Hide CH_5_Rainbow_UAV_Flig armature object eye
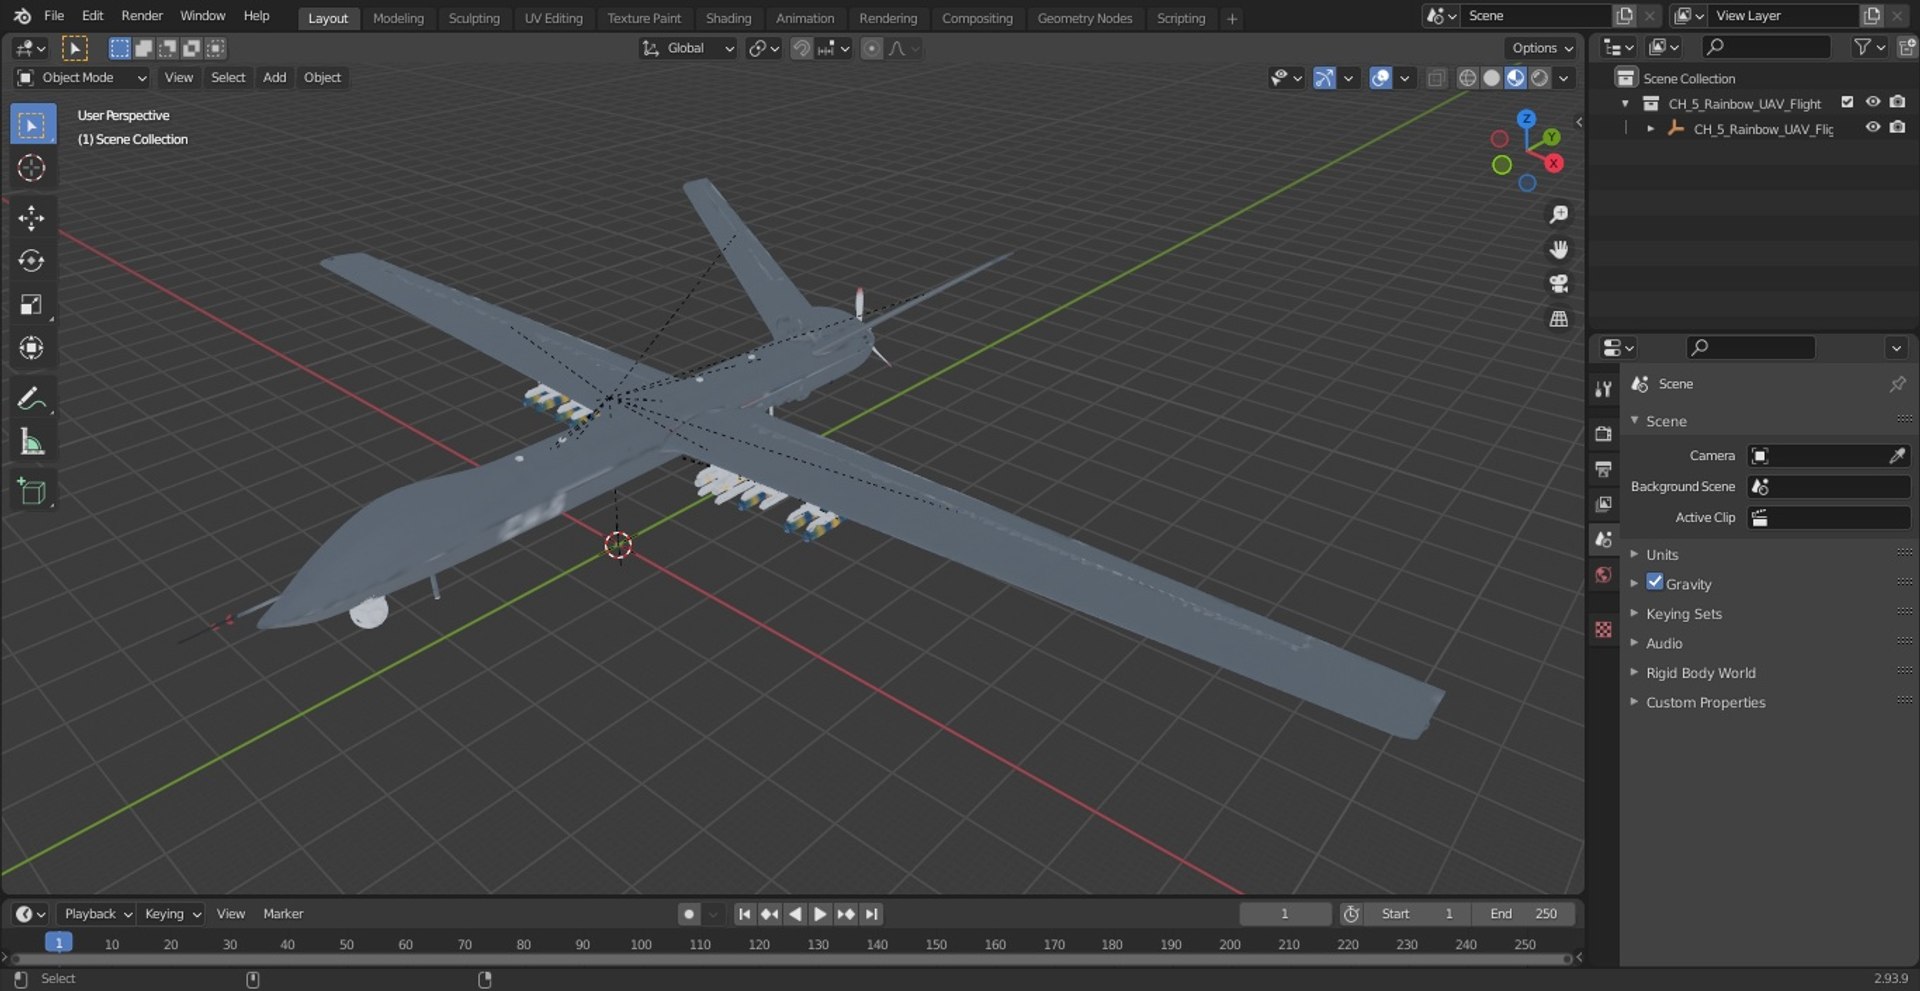 tap(1873, 127)
